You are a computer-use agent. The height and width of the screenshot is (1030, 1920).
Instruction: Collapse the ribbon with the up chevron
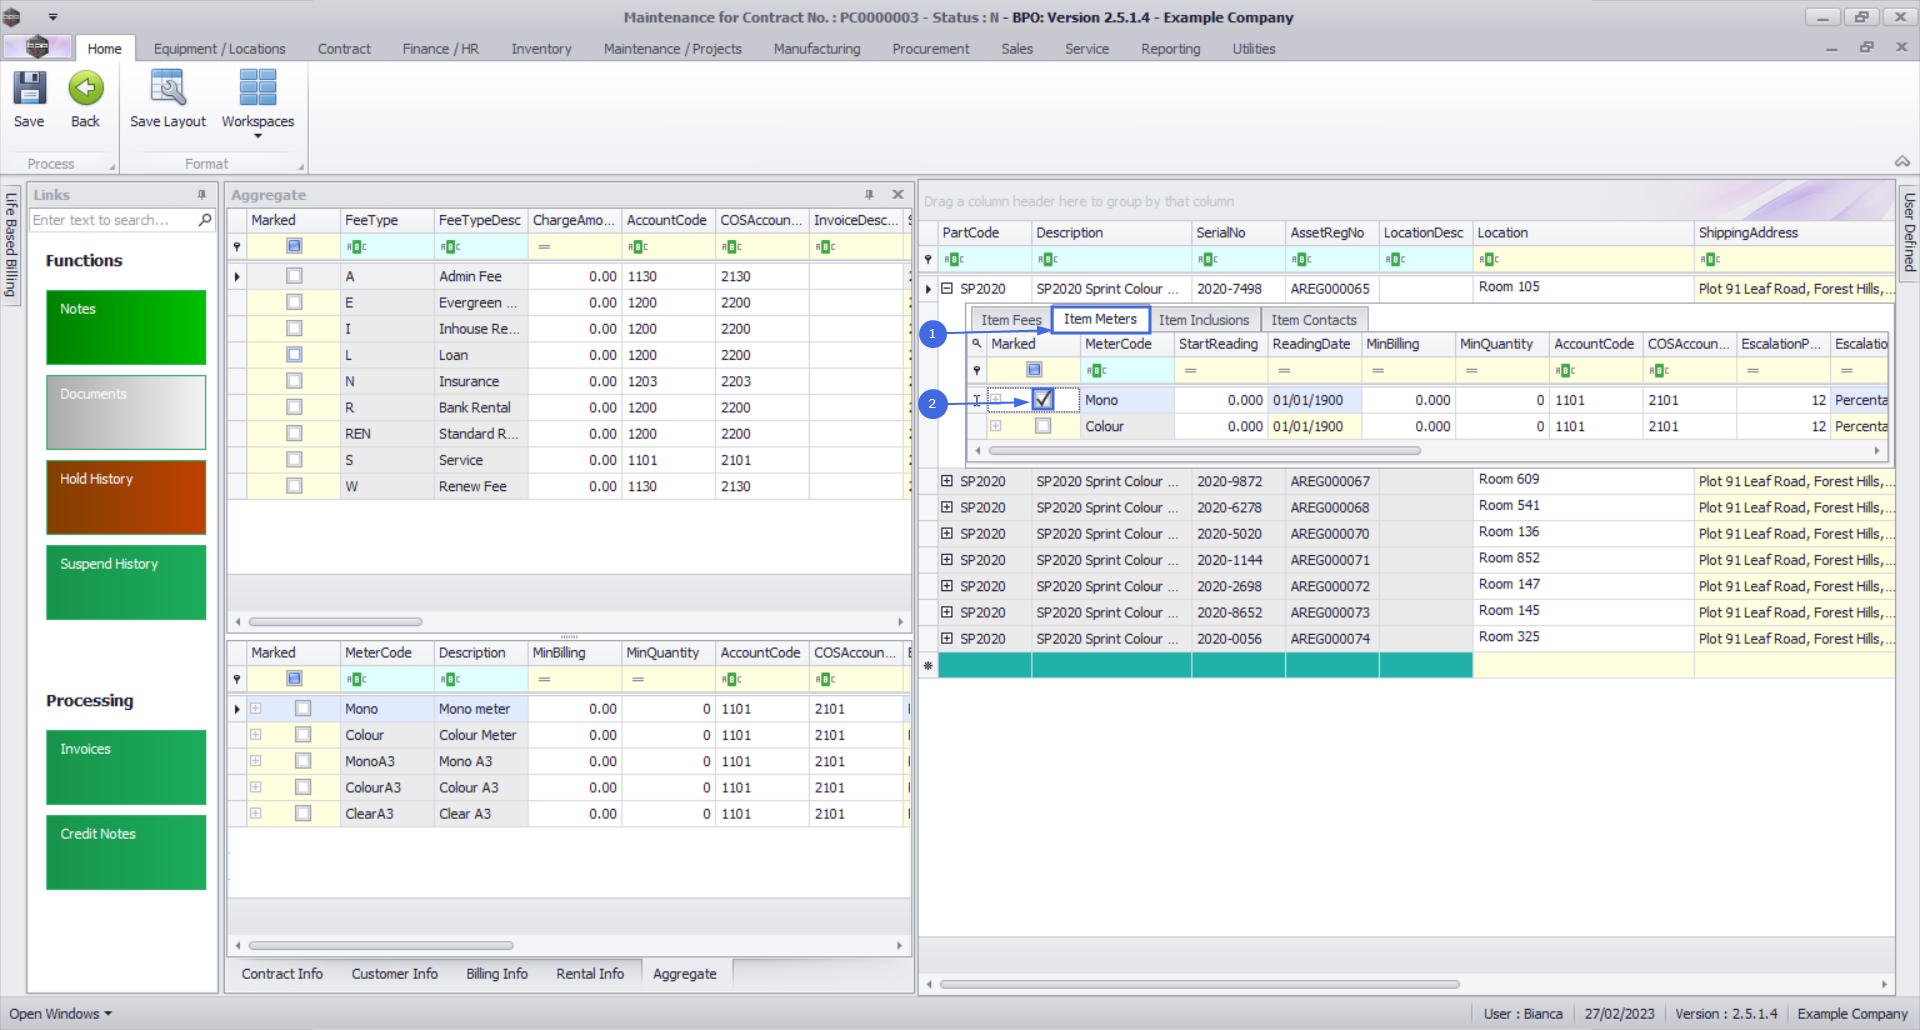(1902, 162)
